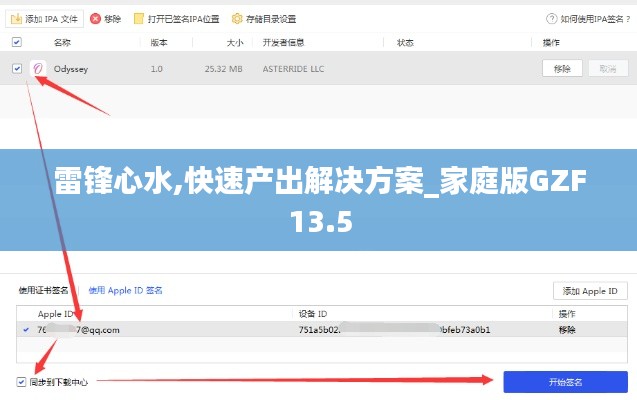
Task: Click the 操作 header in IPA list
Action: click(551, 42)
